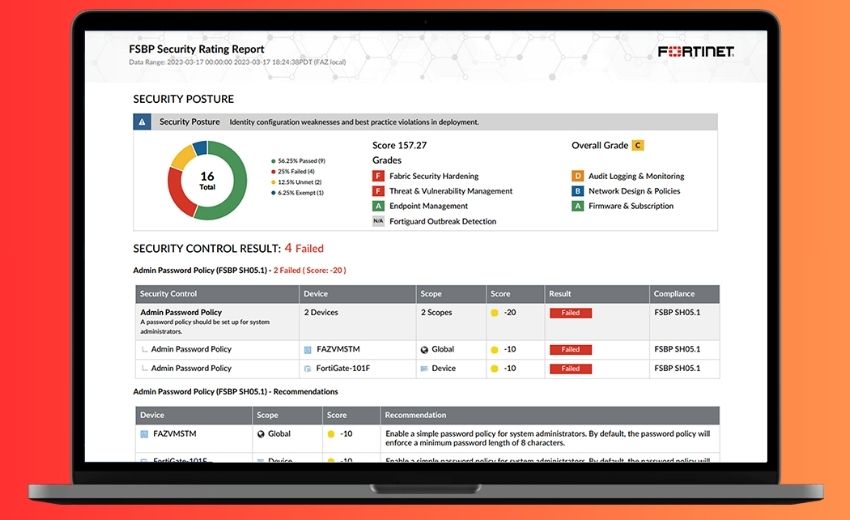Click the blue legend dot for 6.25% Exempt
Screen dimensions: 850x520
point(273,192)
